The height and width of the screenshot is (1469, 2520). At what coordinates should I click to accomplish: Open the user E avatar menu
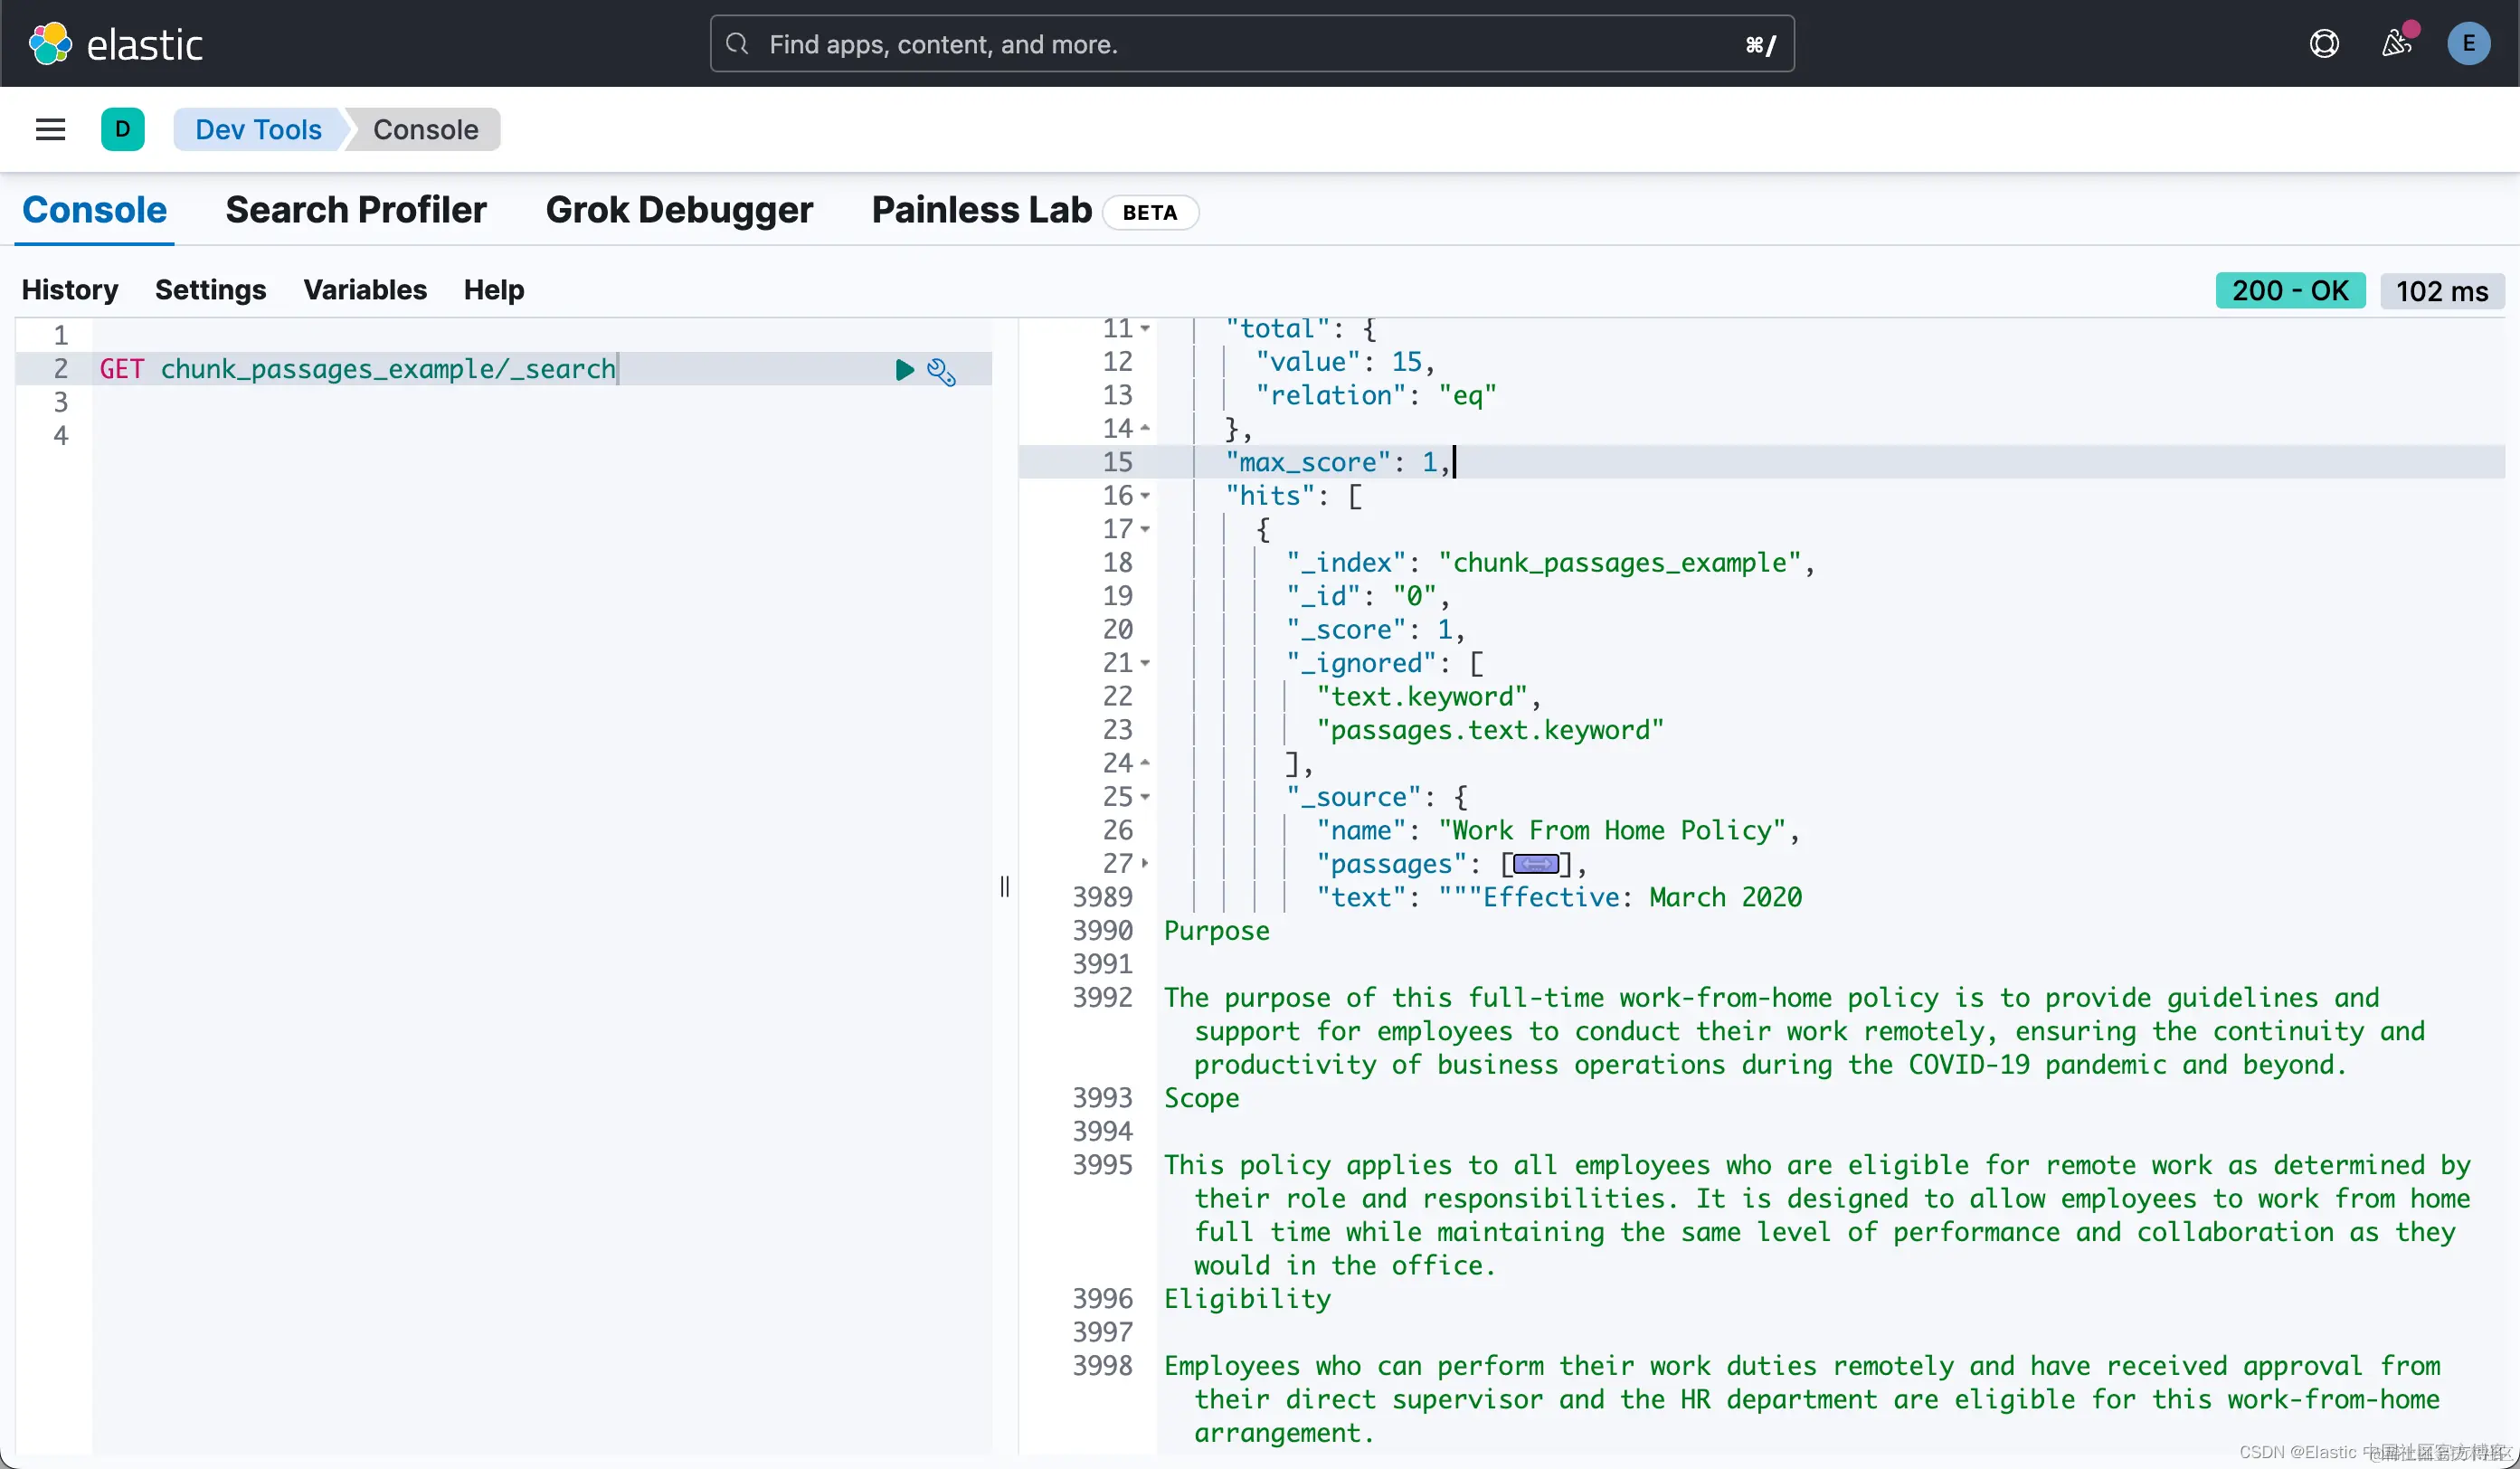(x=2468, y=44)
